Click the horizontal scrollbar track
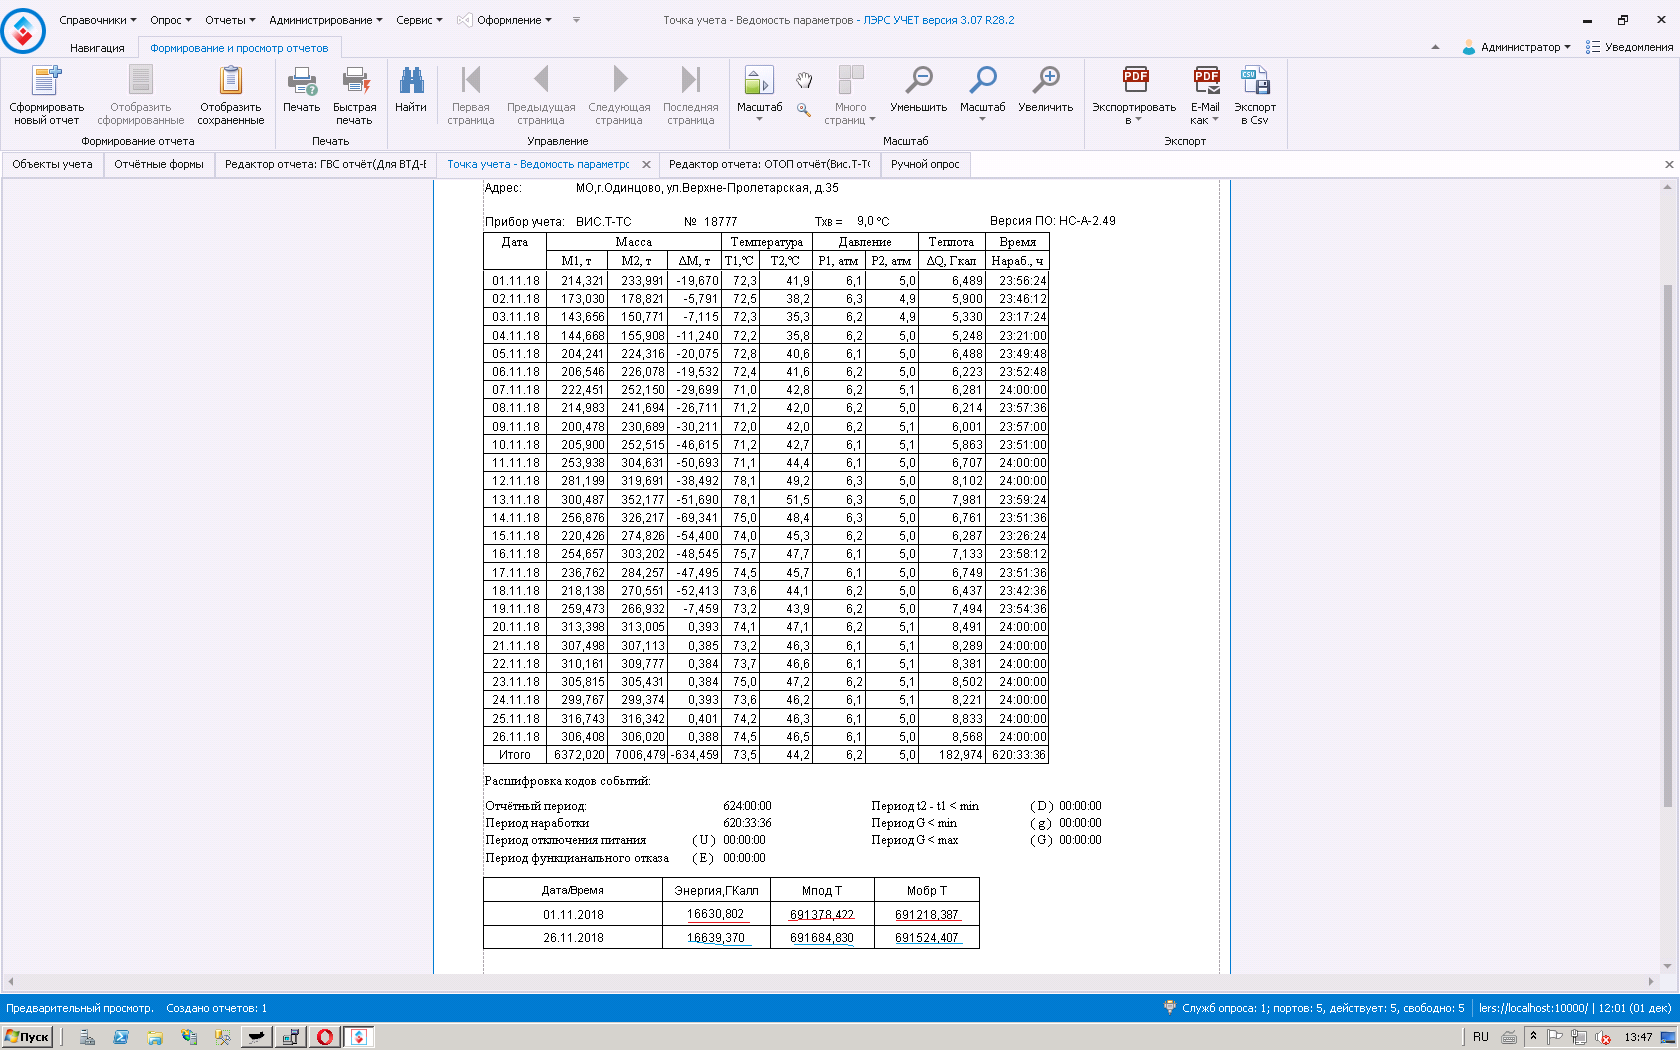The height and width of the screenshot is (1050, 1680). tap(829, 982)
